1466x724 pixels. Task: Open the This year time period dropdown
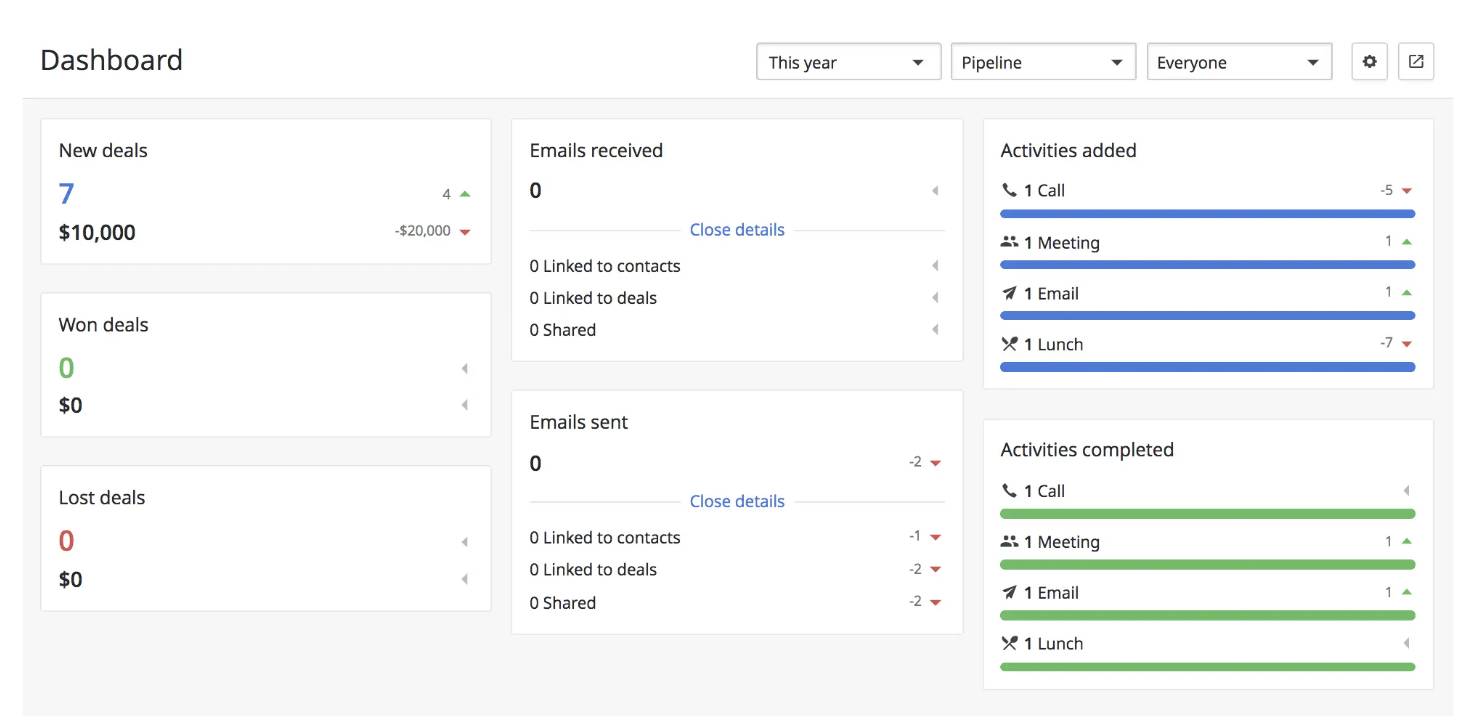(847, 61)
